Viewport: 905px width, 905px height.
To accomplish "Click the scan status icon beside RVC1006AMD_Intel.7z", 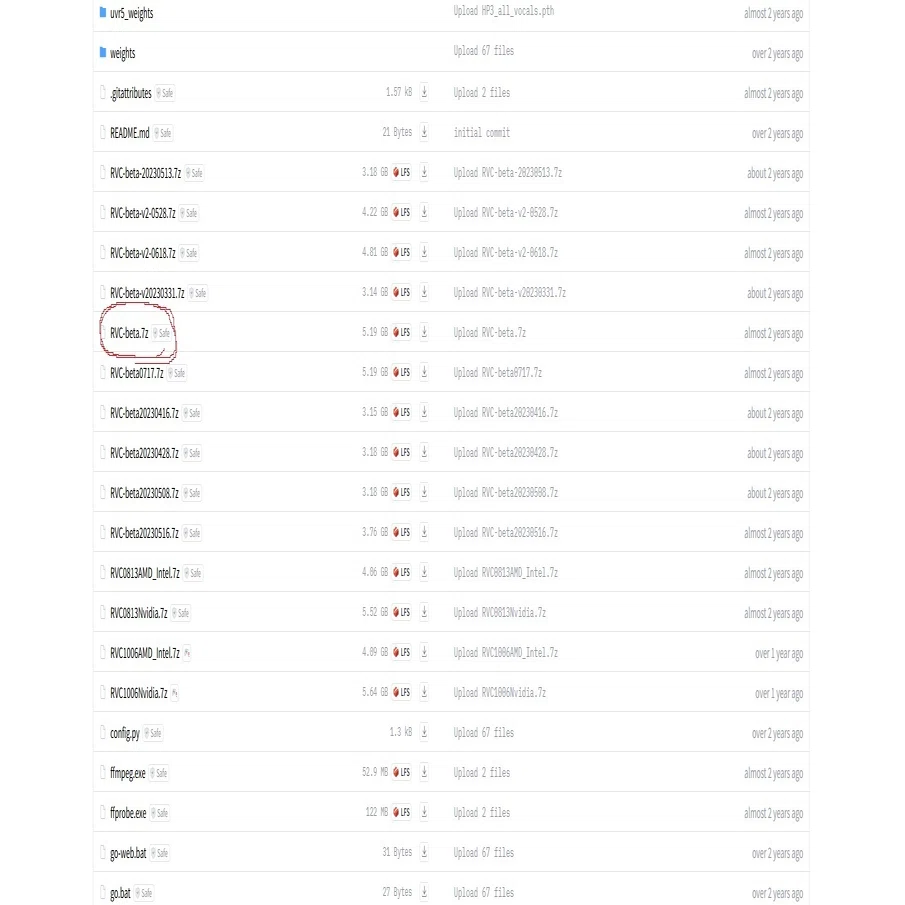I will 187,653.
